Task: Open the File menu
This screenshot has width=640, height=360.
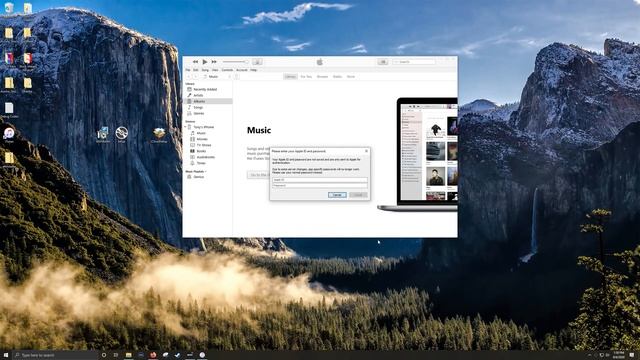Action: click(x=188, y=70)
